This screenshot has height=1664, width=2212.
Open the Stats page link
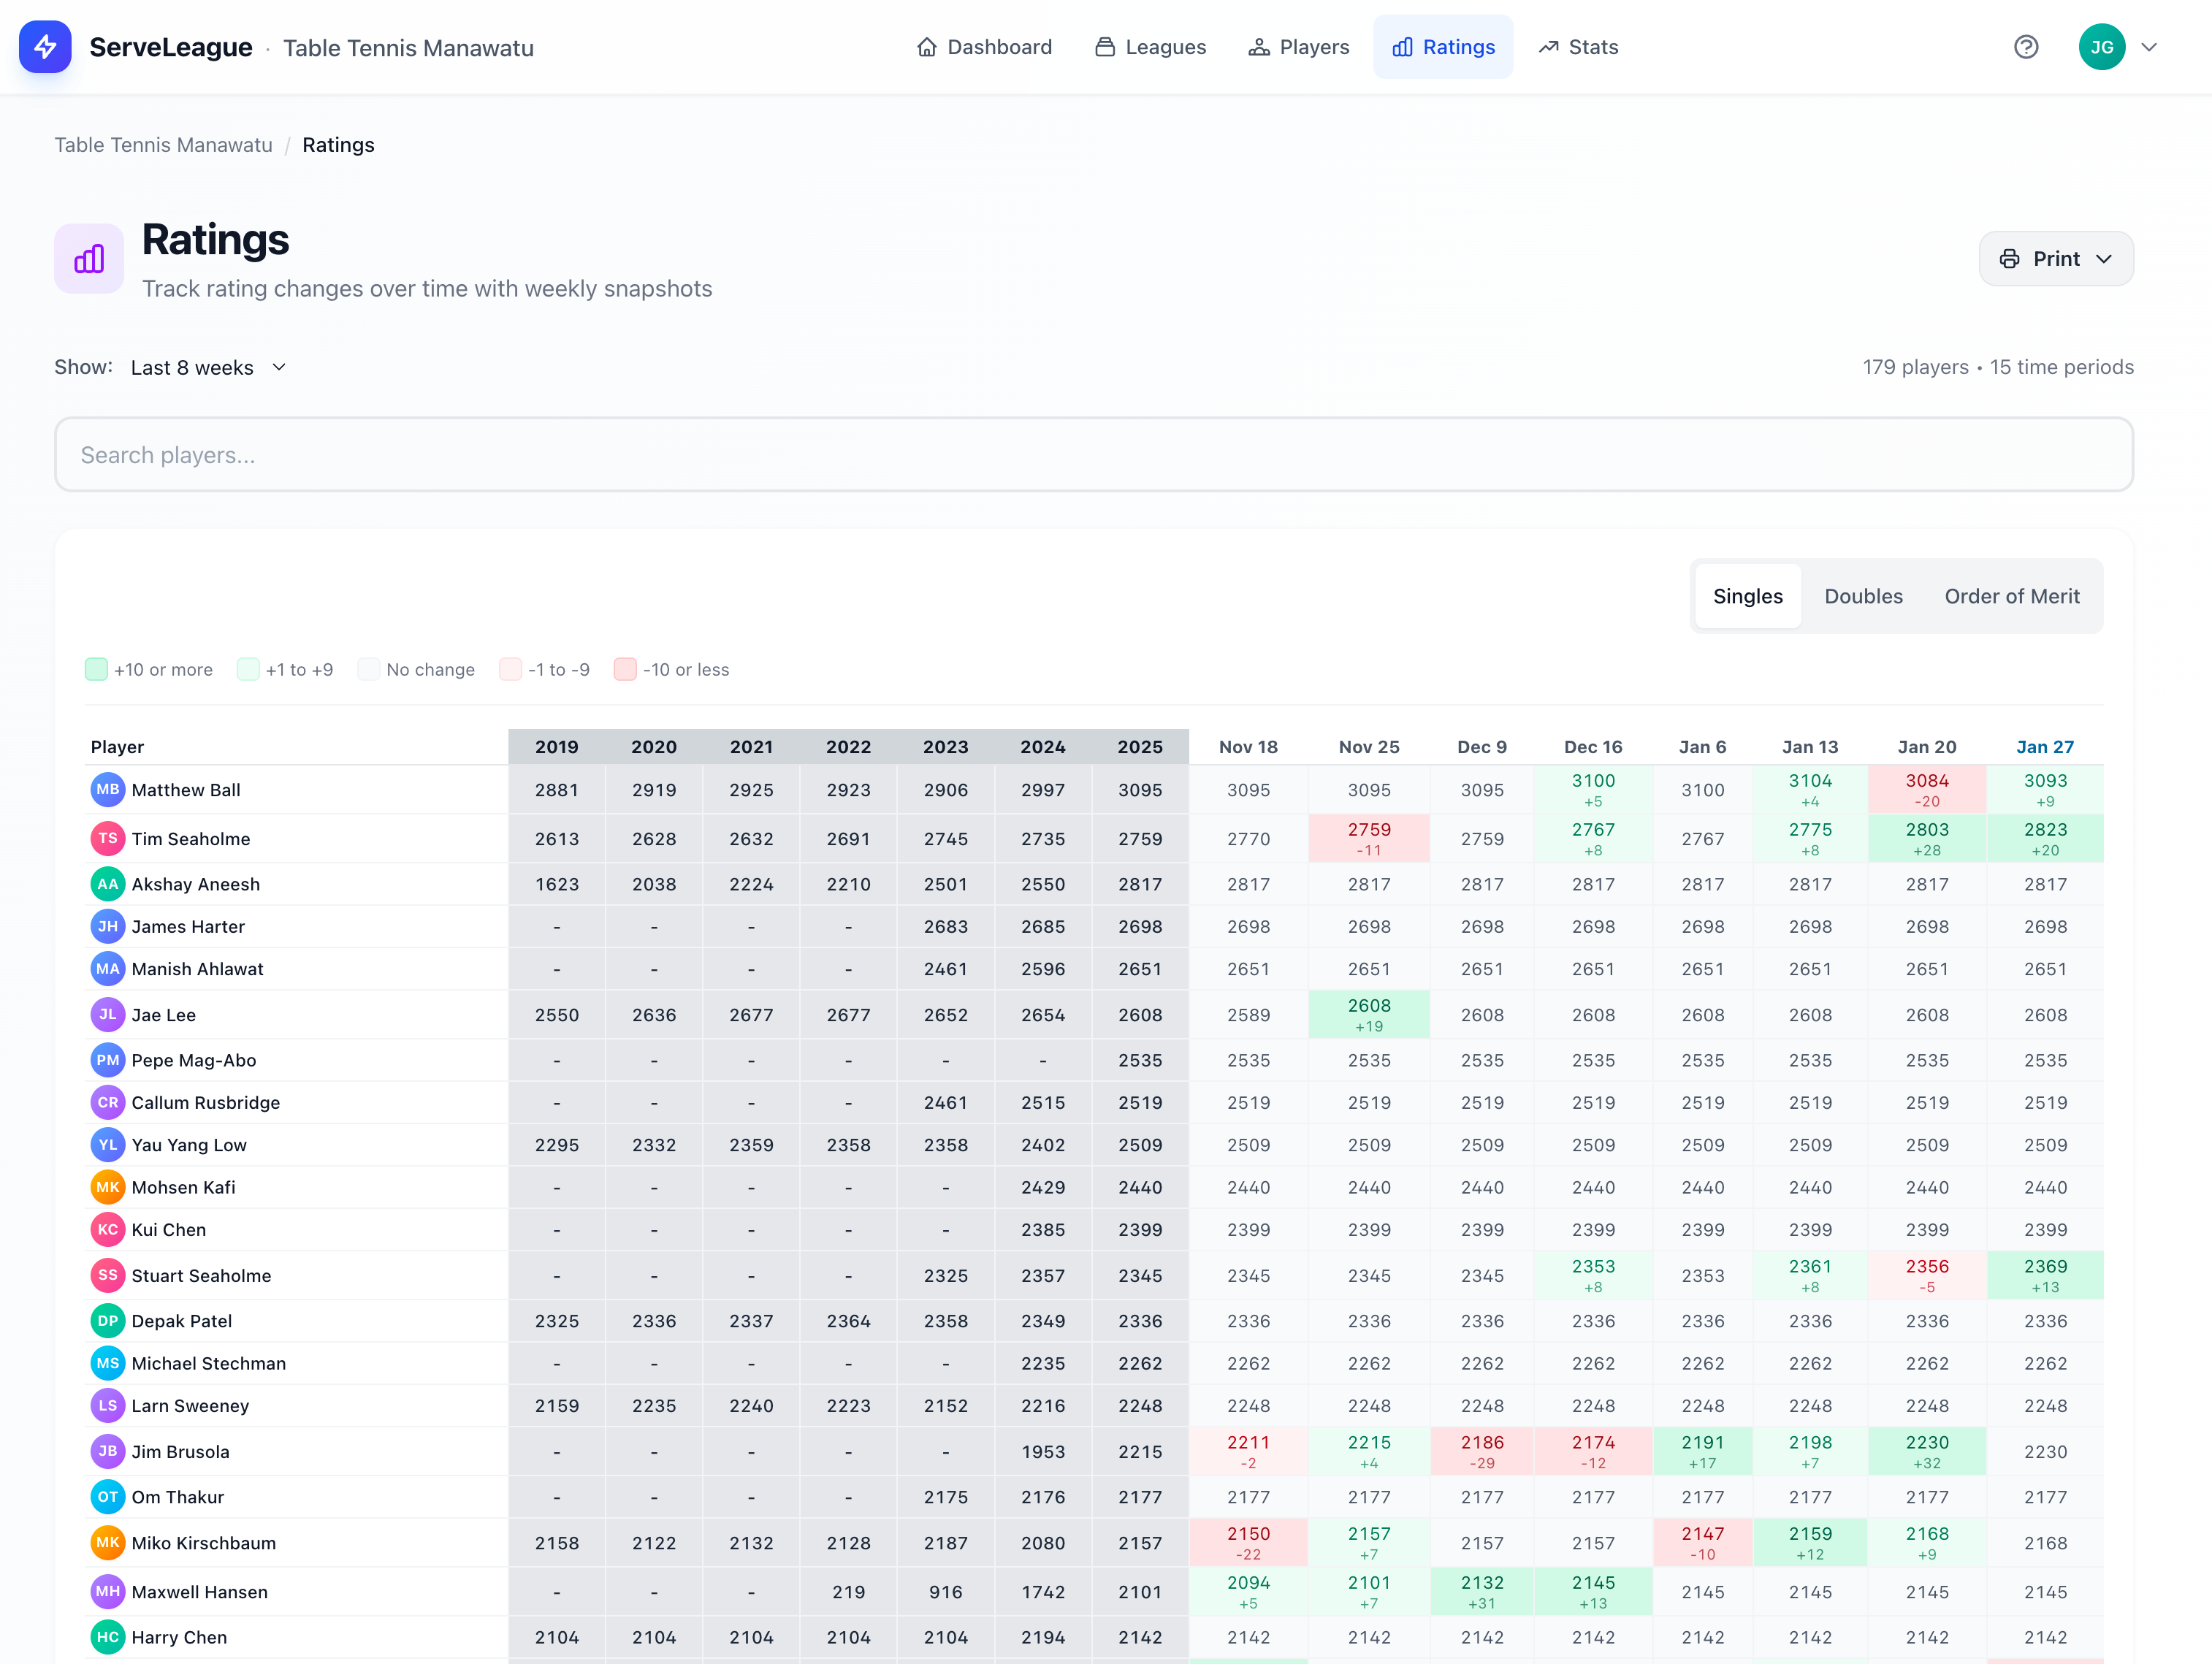click(1578, 47)
